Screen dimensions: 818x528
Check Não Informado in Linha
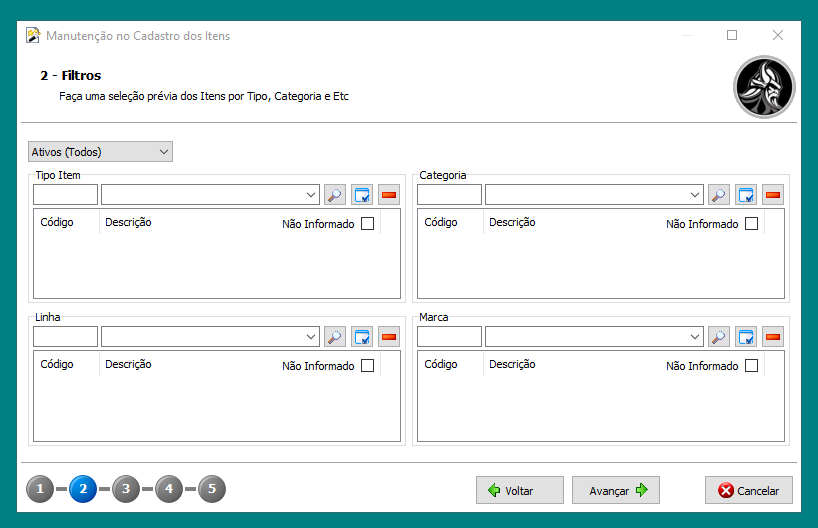368,365
